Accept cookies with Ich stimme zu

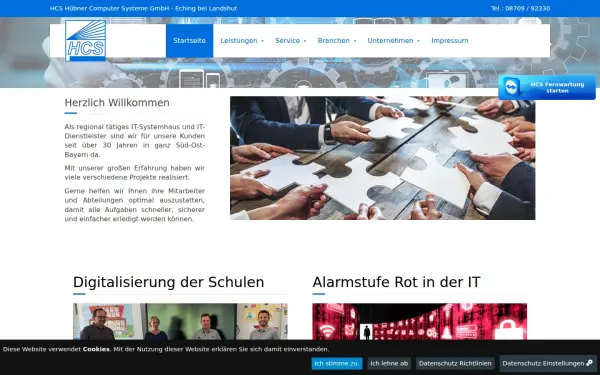pos(337,363)
